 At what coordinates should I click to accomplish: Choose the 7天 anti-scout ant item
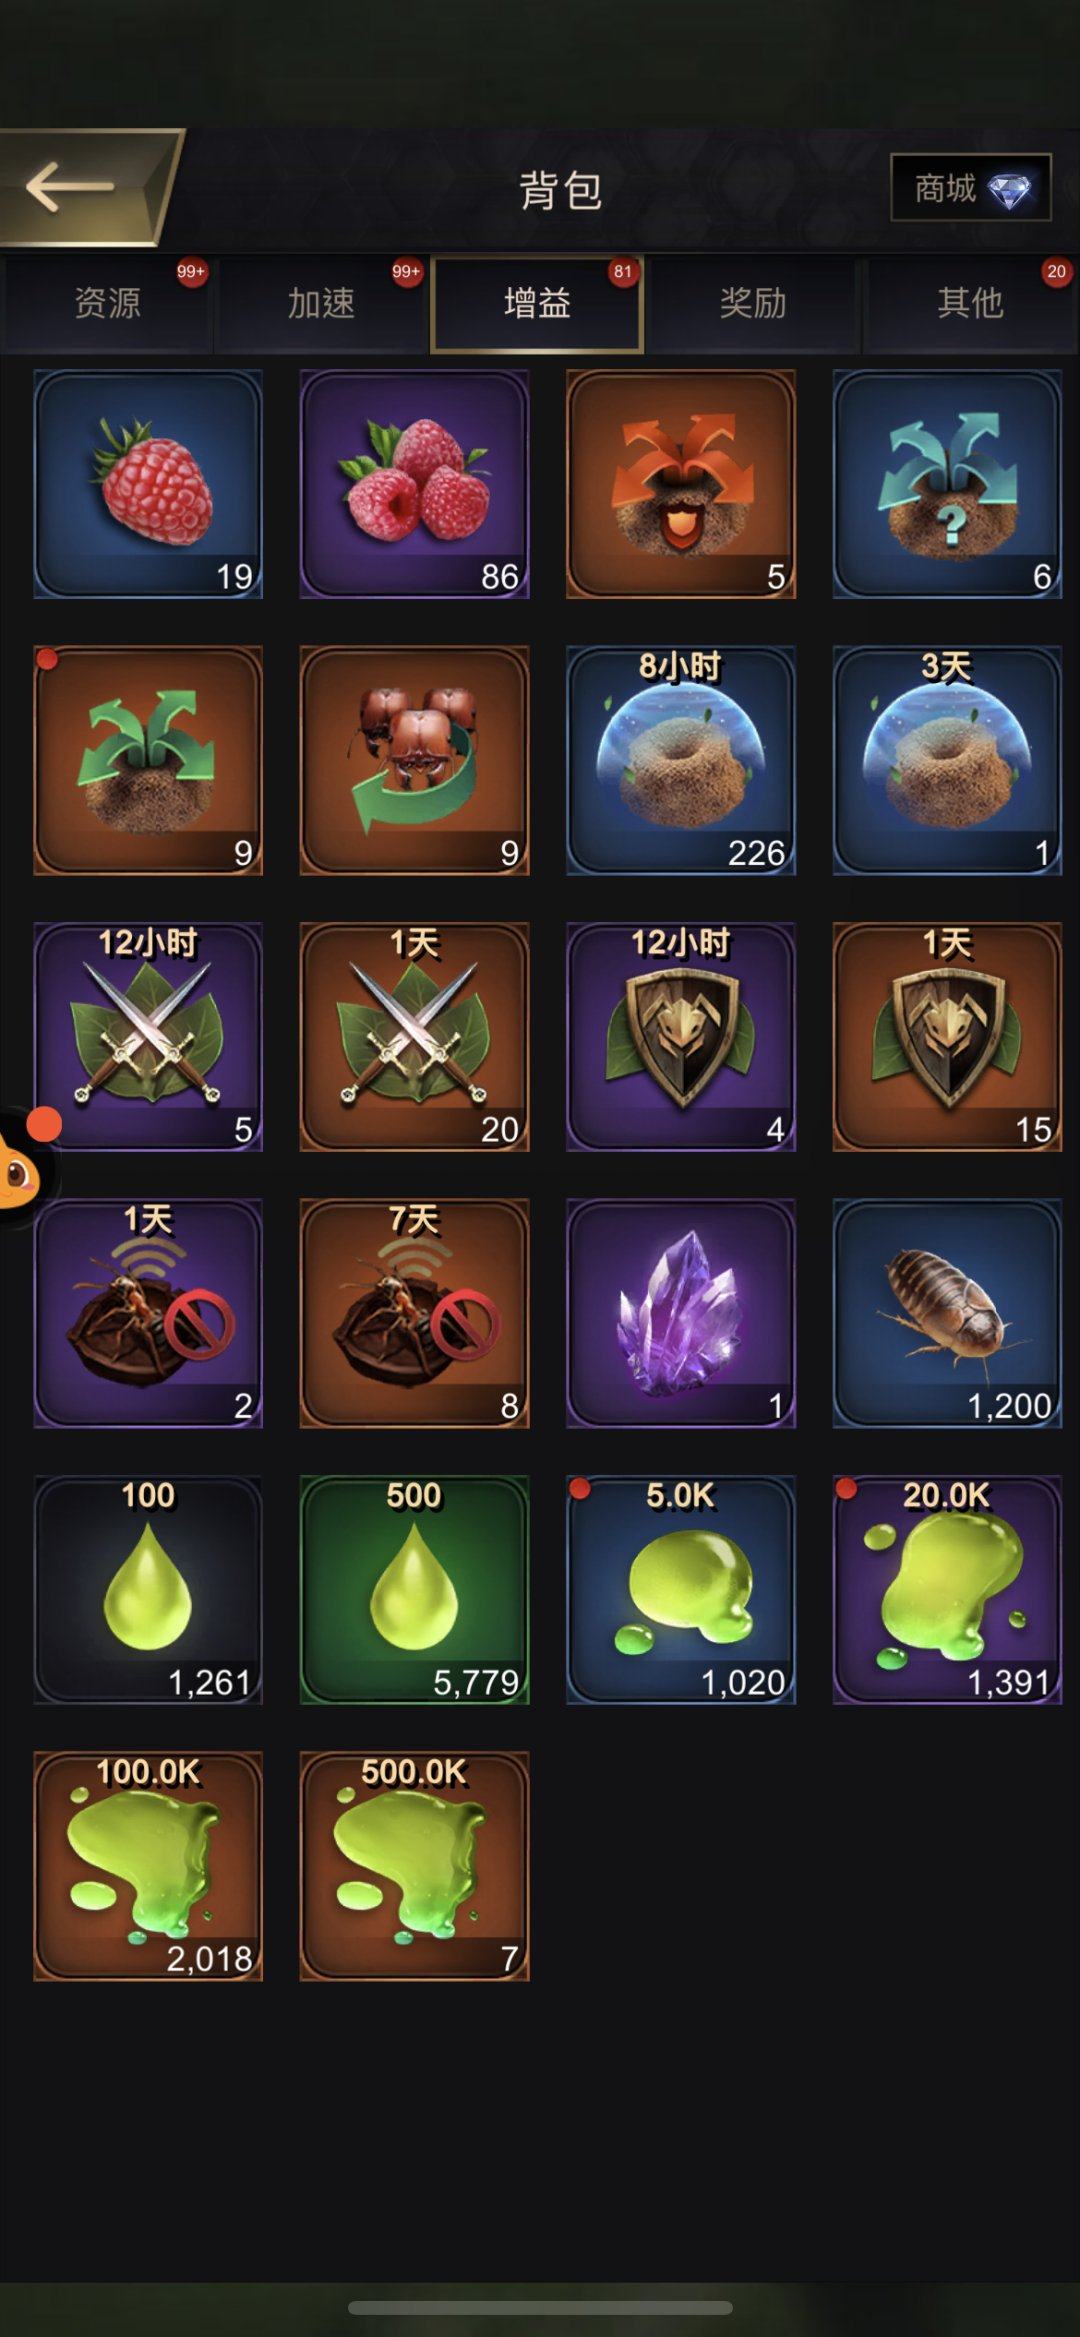pyautogui.click(x=414, y=1313)
